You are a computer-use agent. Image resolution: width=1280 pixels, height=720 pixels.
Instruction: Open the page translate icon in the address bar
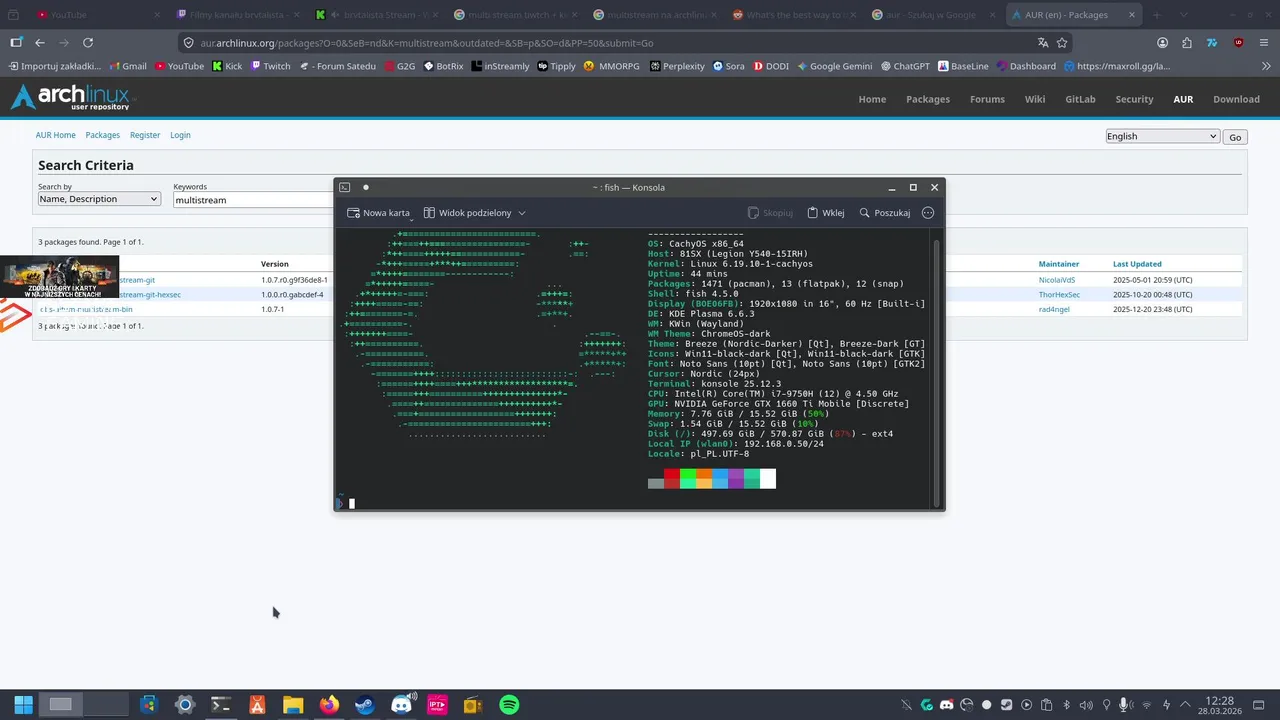(1043, 43)
